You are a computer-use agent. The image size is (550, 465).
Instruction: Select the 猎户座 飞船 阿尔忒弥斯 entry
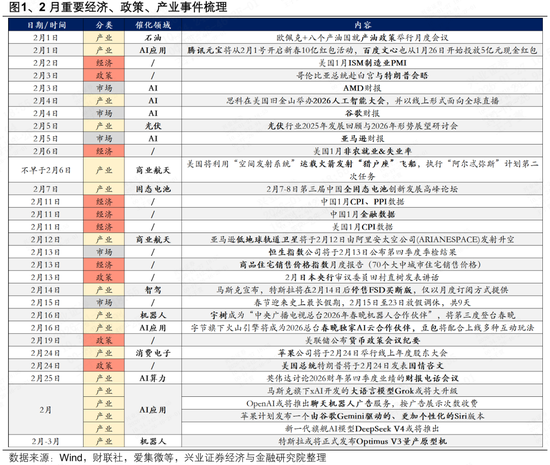click(x=362, y=170)
